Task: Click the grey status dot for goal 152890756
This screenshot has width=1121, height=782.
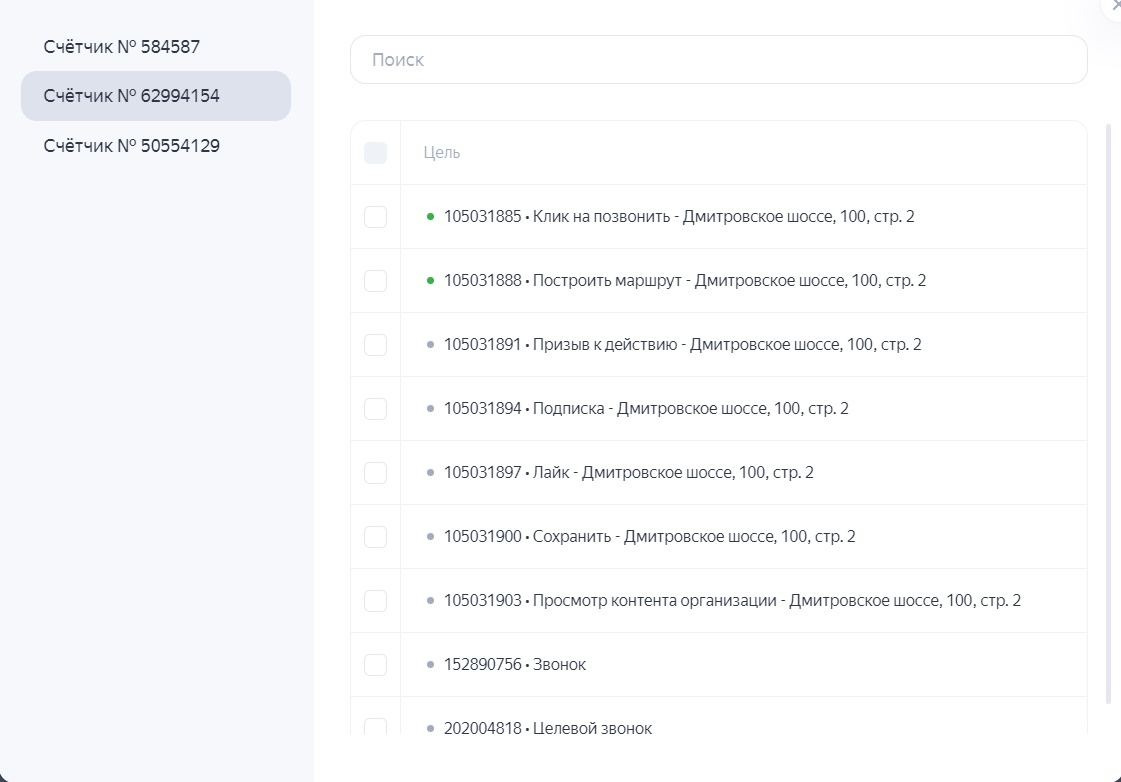Action: point(430,664)
